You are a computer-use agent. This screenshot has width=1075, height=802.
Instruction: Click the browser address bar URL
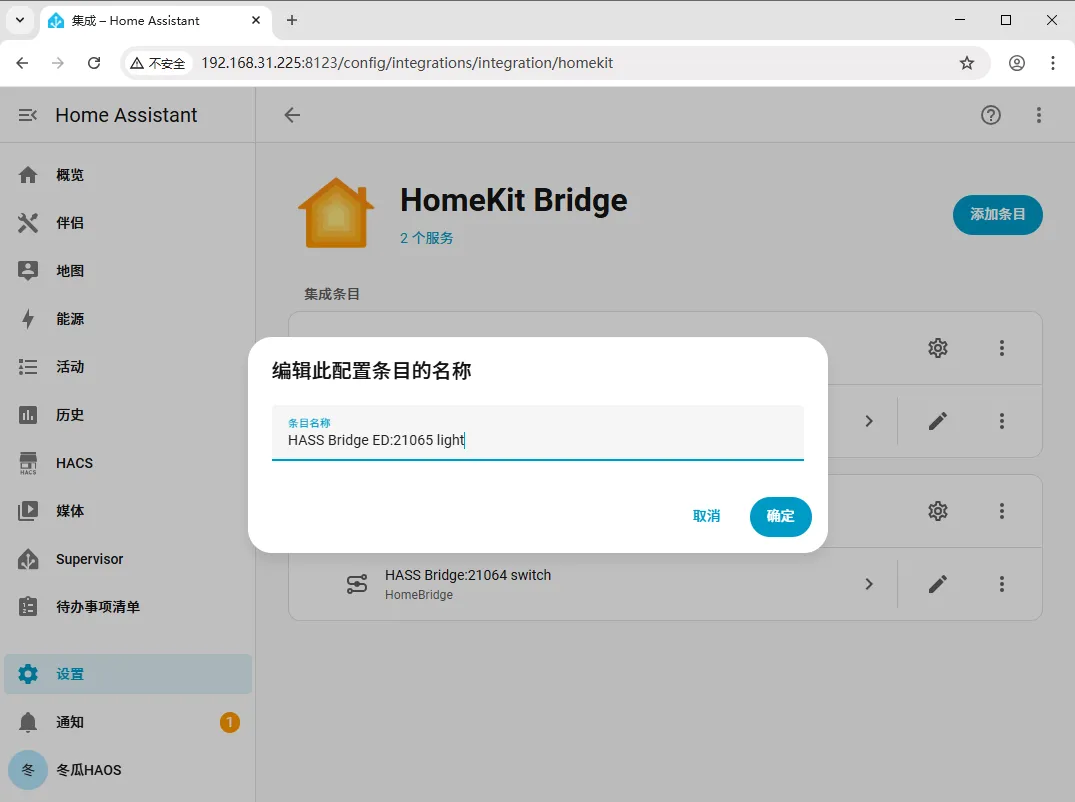(407, 63)
